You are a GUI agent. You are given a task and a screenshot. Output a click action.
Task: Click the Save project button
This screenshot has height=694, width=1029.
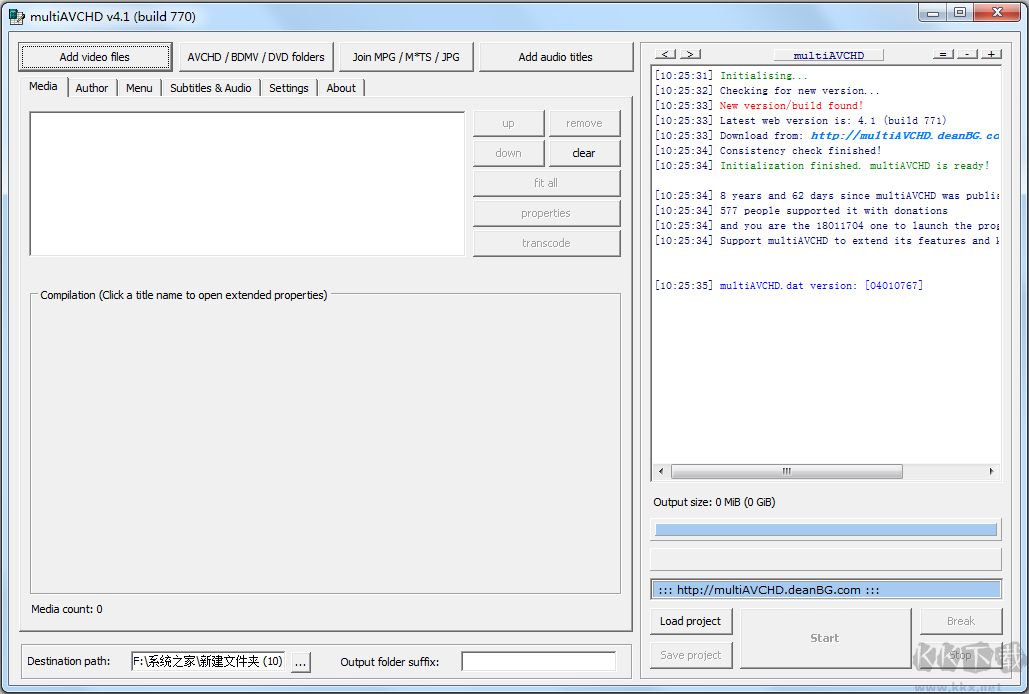(x=691, y=655)
